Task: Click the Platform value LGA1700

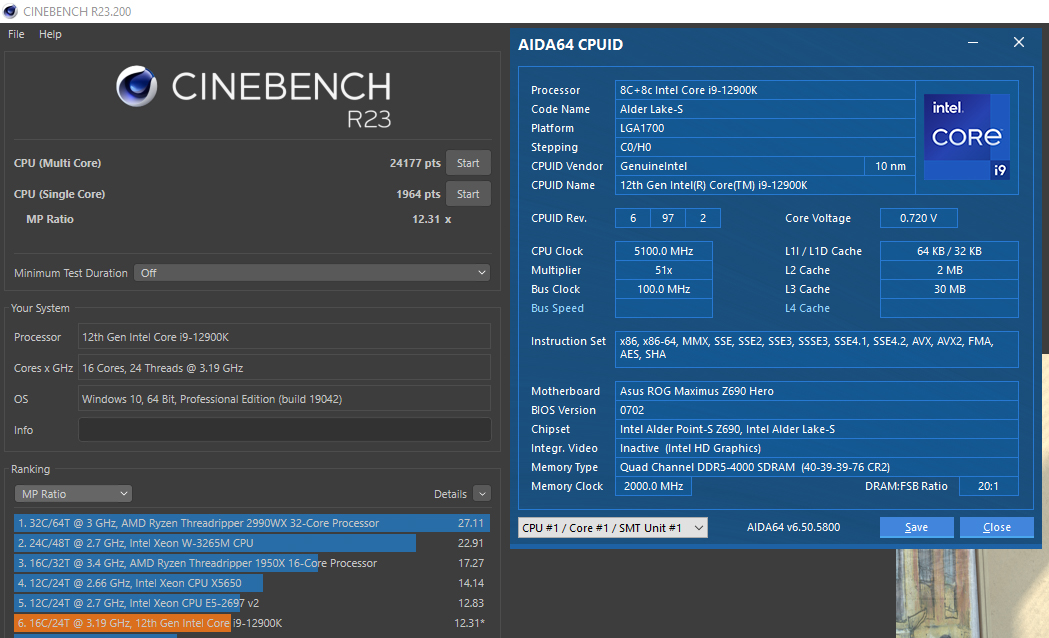Action: point(765,128)
